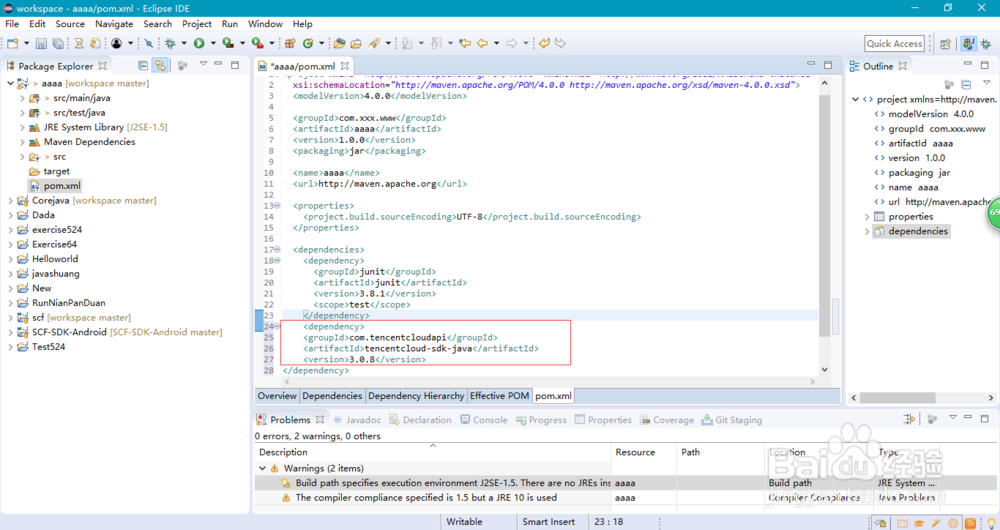Click the Run External Tools icon
1000x530 pixels.
[x=257, y=43]
